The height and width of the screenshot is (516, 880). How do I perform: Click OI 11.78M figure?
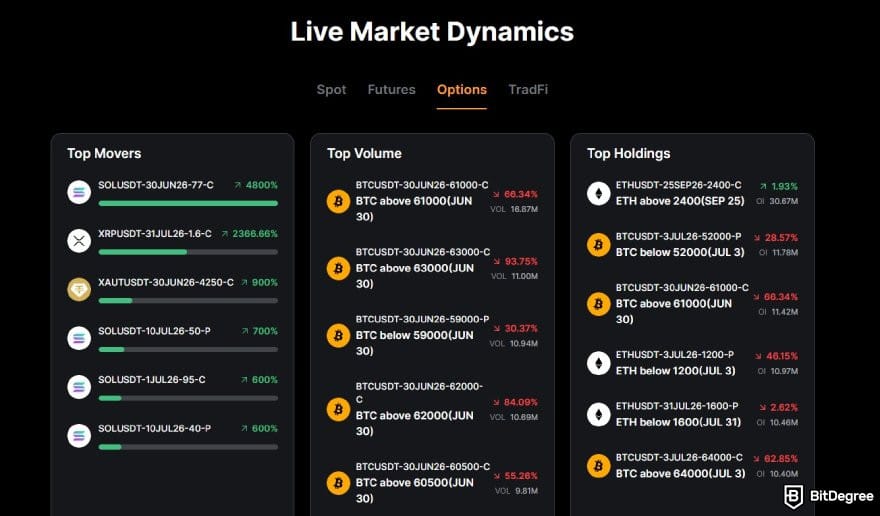coord(778,253)
